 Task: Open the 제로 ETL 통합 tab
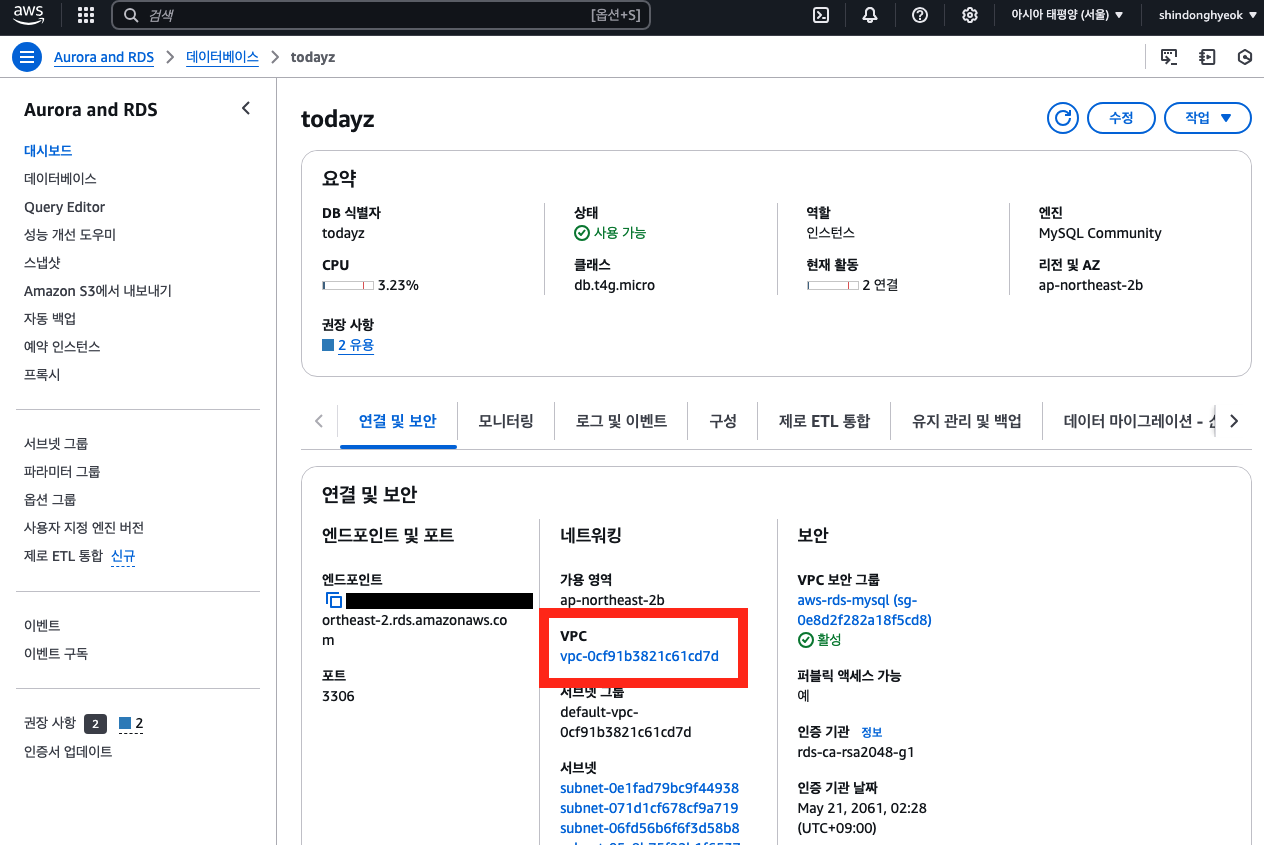[824, 421]
